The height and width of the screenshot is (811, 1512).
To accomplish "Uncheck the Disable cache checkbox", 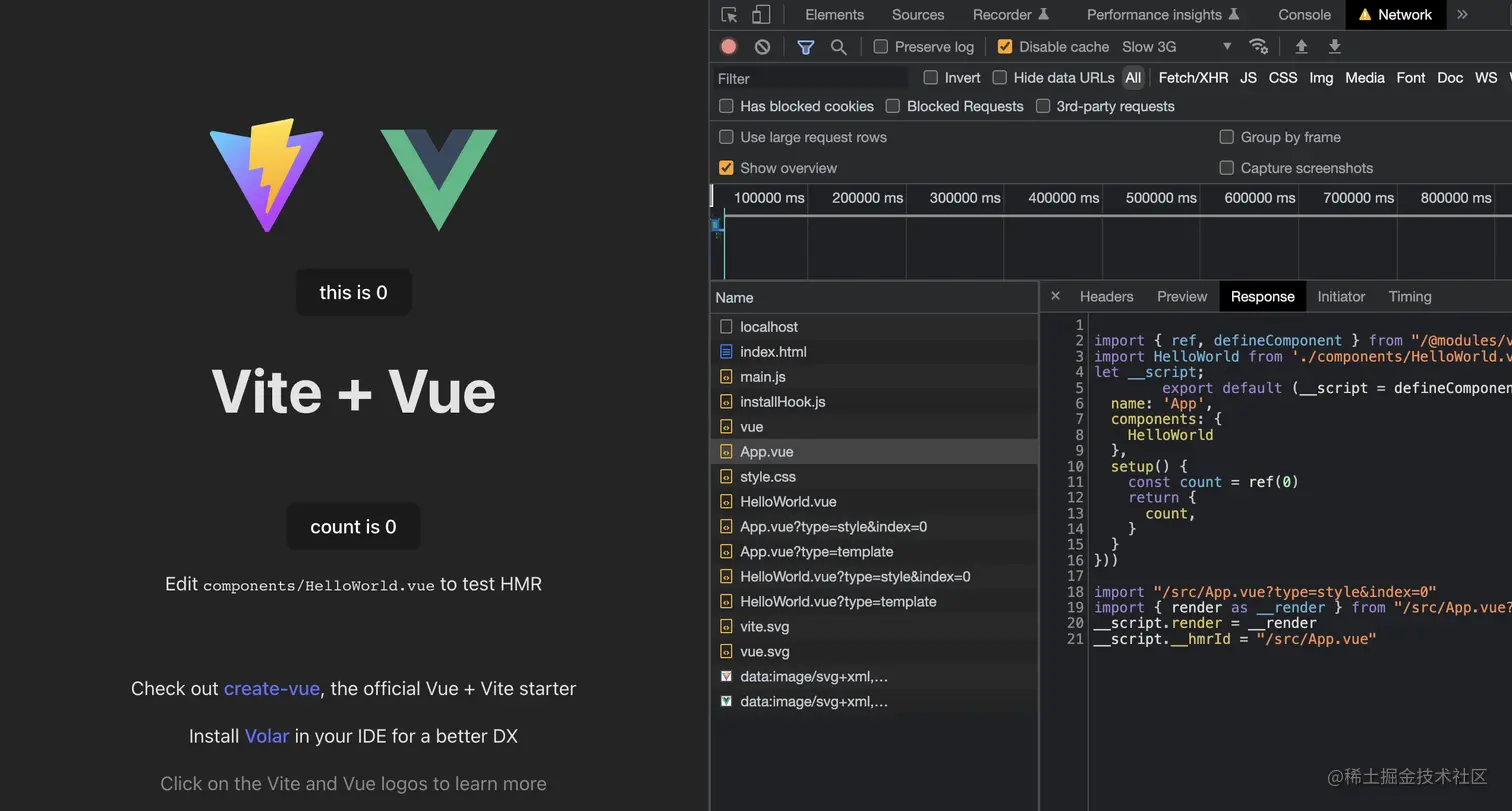I will coord(1005,47).
